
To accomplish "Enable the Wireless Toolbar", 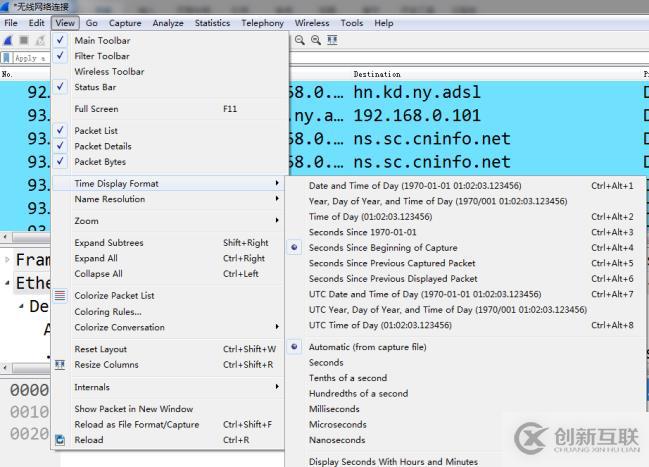I will pyautogui.click(x=109, y=72).
